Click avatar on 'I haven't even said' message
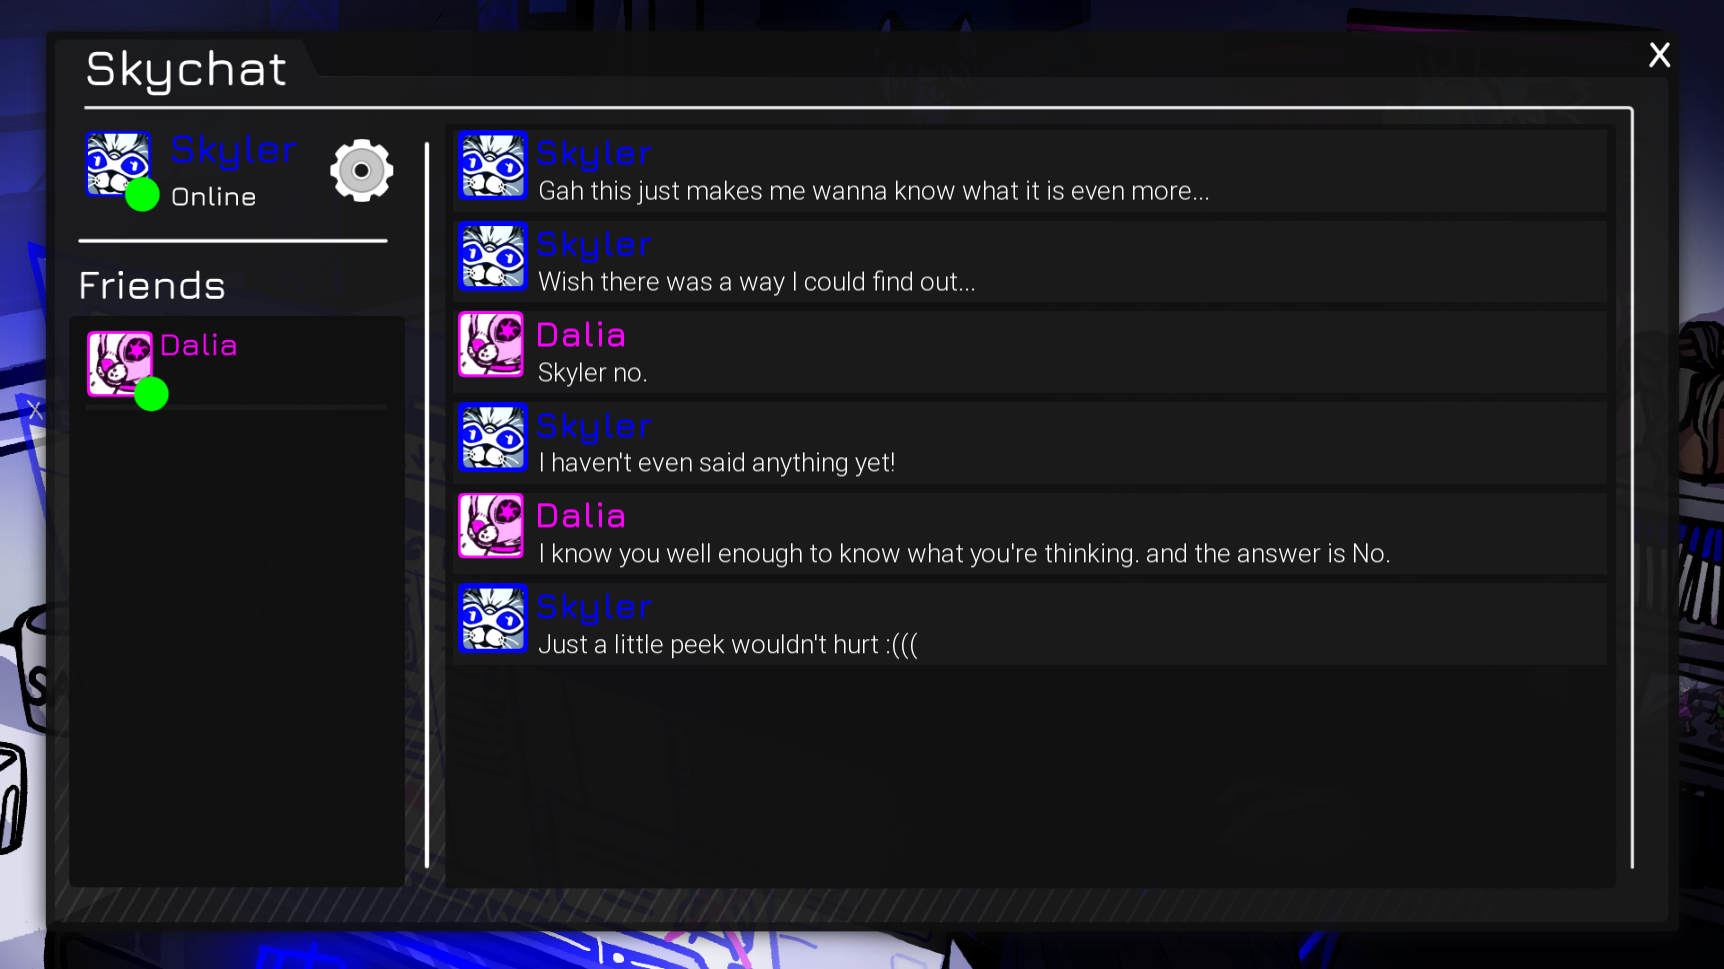The height and width of the screenshot is (969, 1724). 492,438
